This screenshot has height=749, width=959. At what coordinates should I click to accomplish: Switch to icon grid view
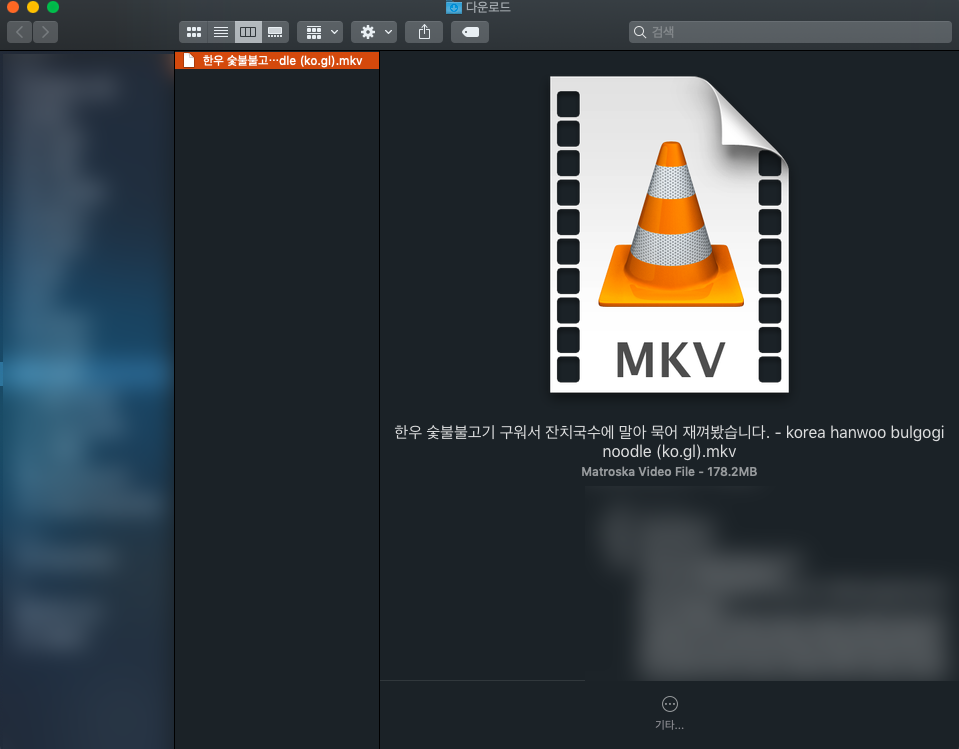click(194, 32)
